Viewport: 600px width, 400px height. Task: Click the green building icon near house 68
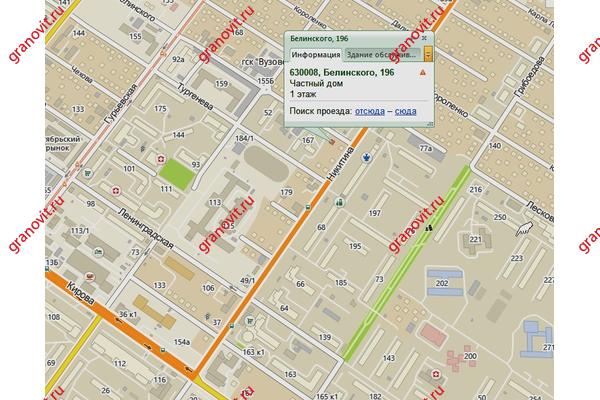pyautogui.click(x=339, y=202)
